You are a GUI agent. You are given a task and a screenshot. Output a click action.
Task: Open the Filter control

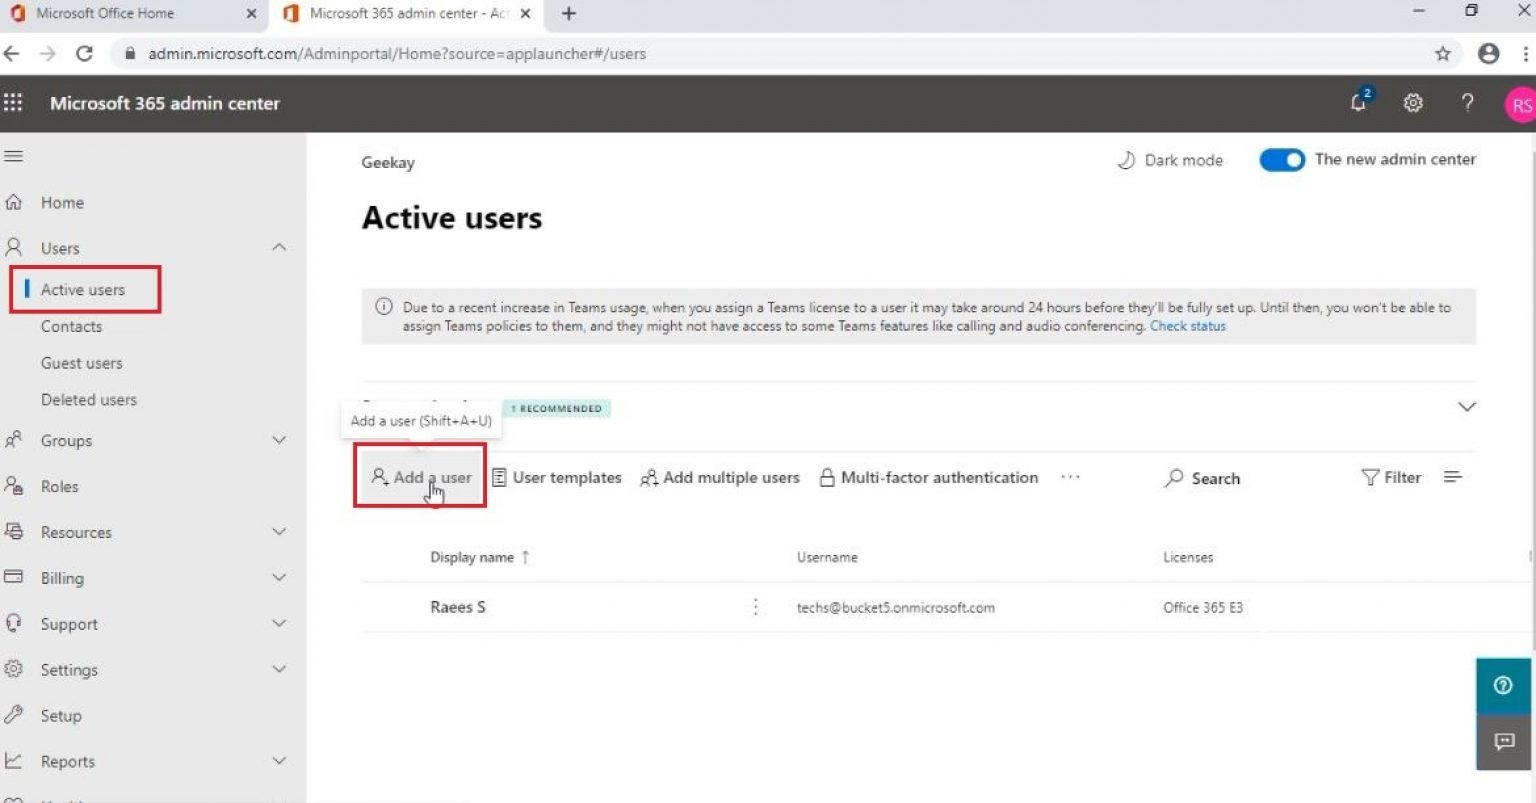[x=1390, y=477]
